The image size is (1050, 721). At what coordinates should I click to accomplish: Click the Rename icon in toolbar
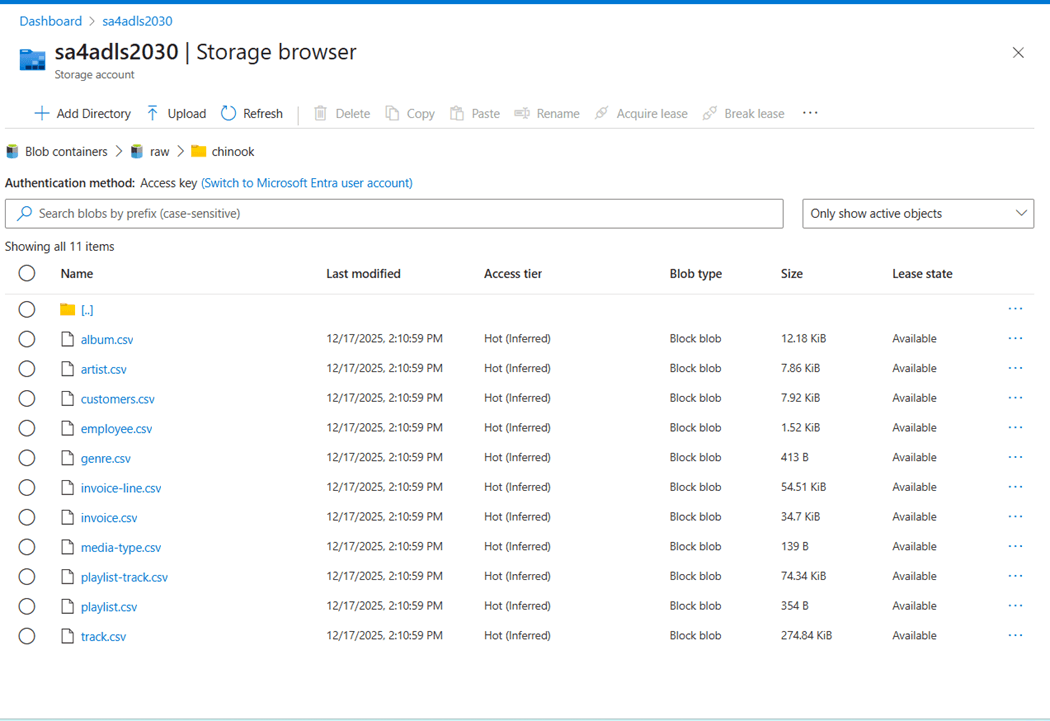[x=522, y=114]
